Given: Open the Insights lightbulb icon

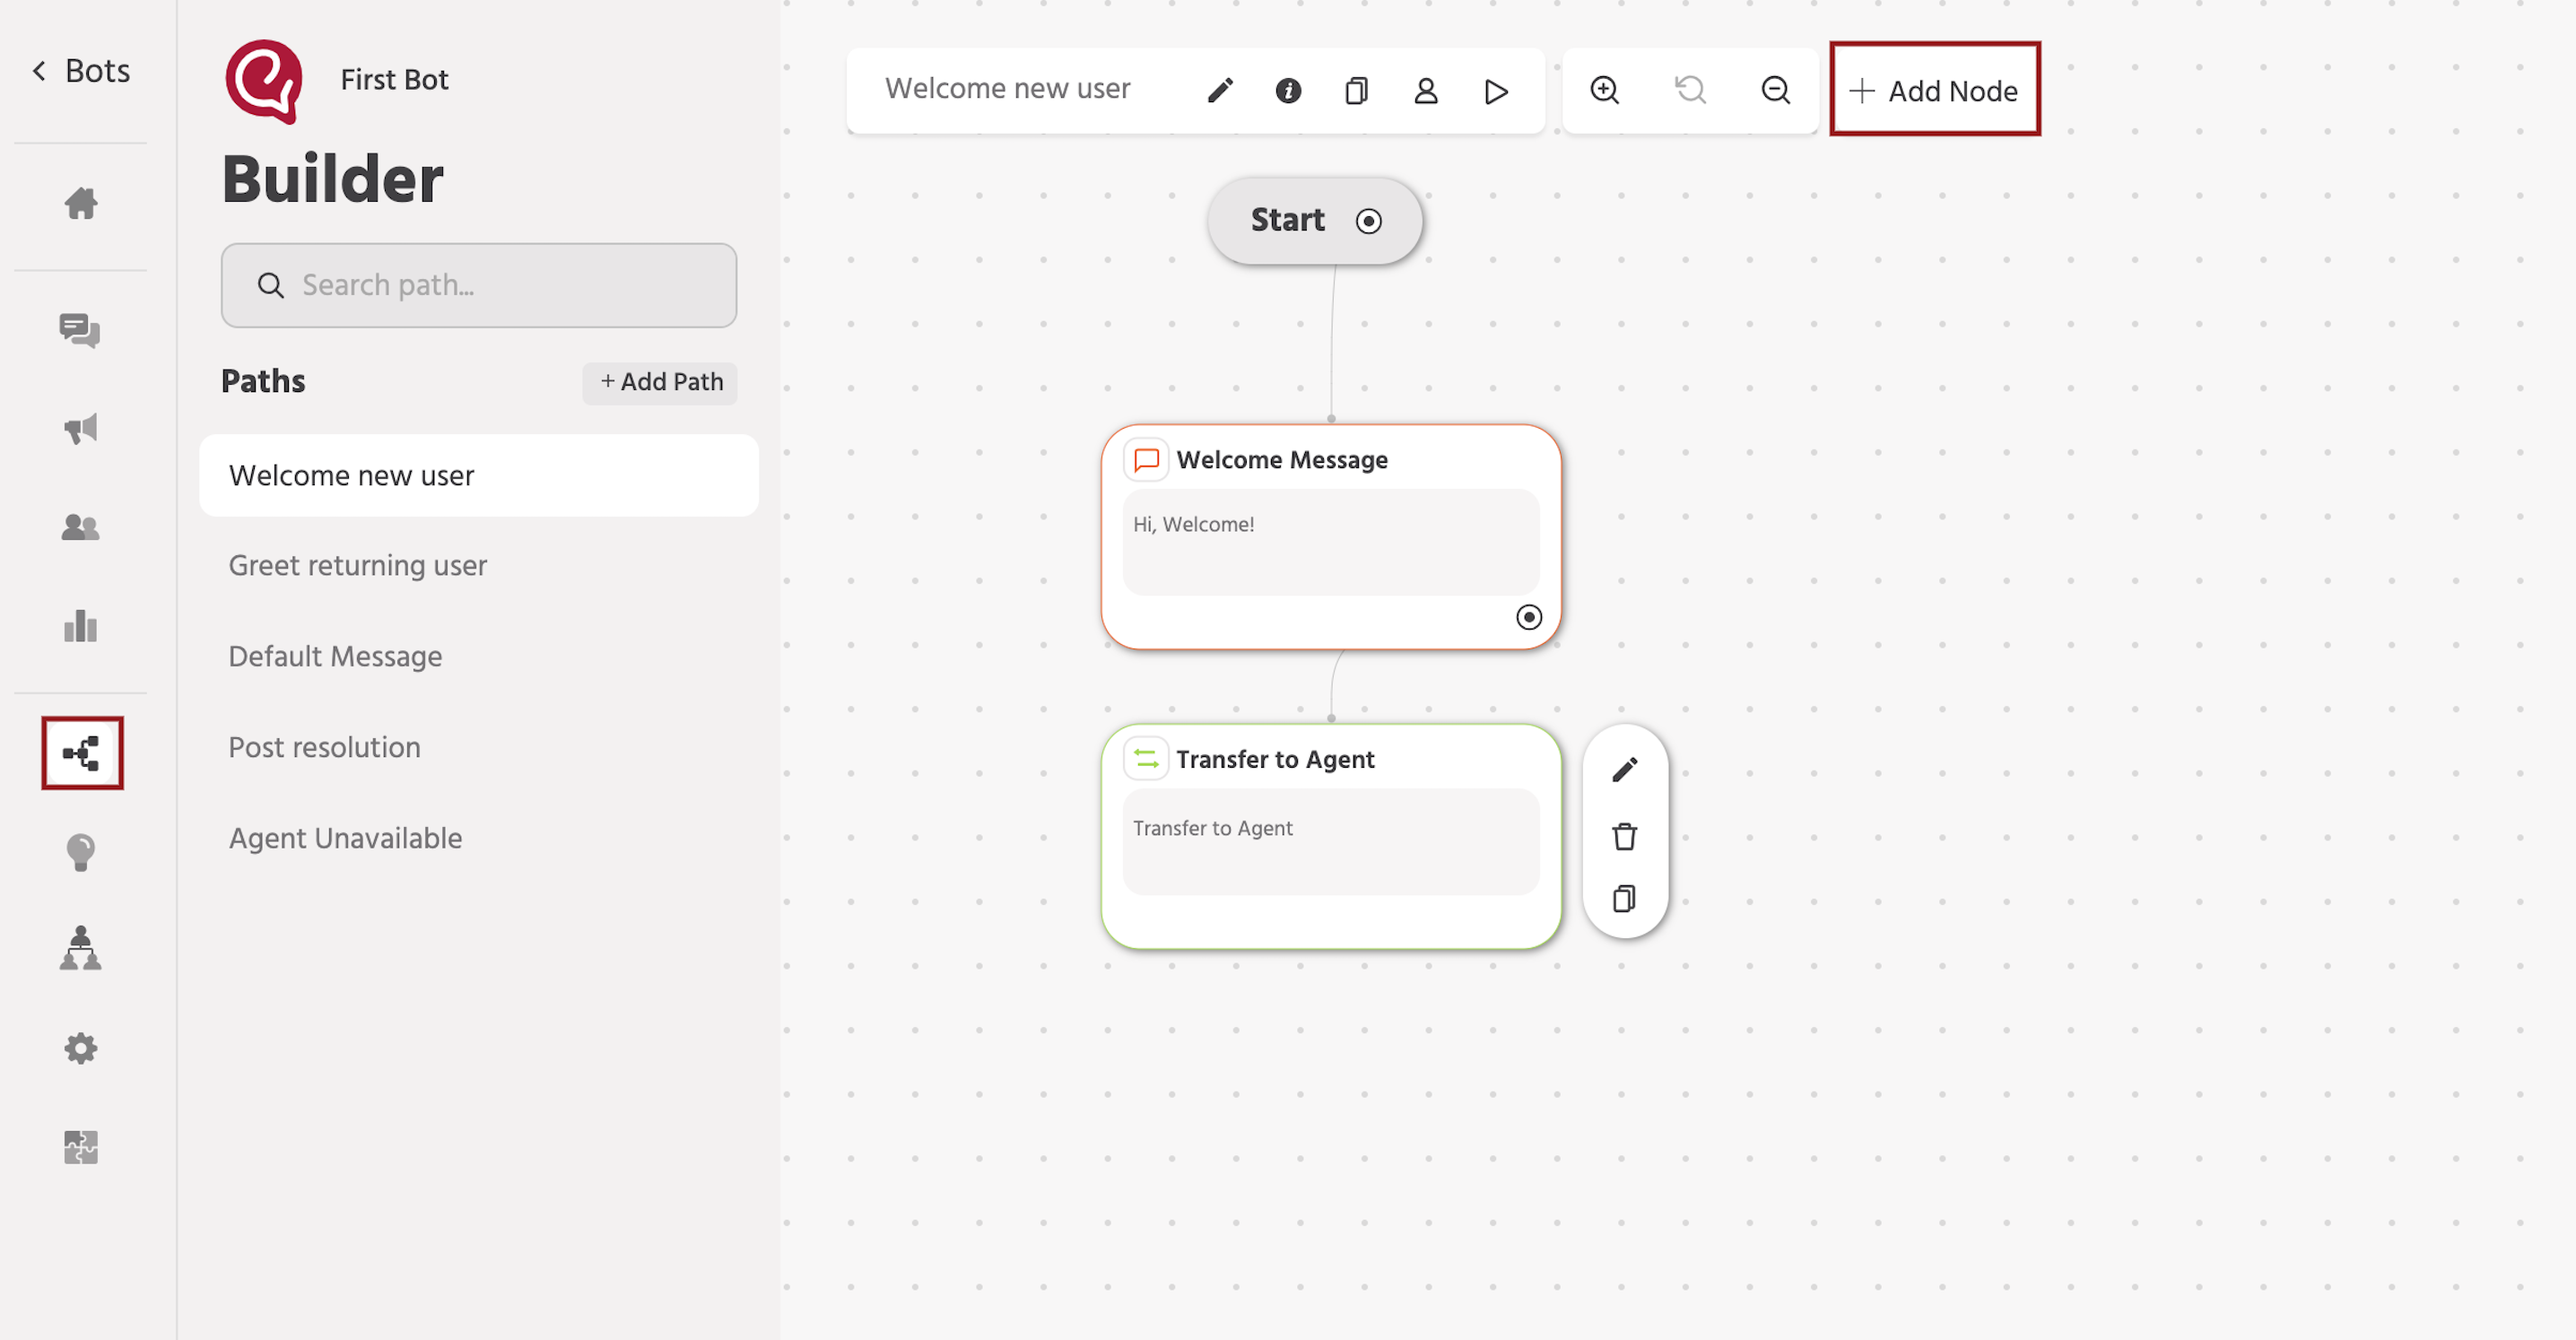Looking at the screenshot, I should [80, 852].
